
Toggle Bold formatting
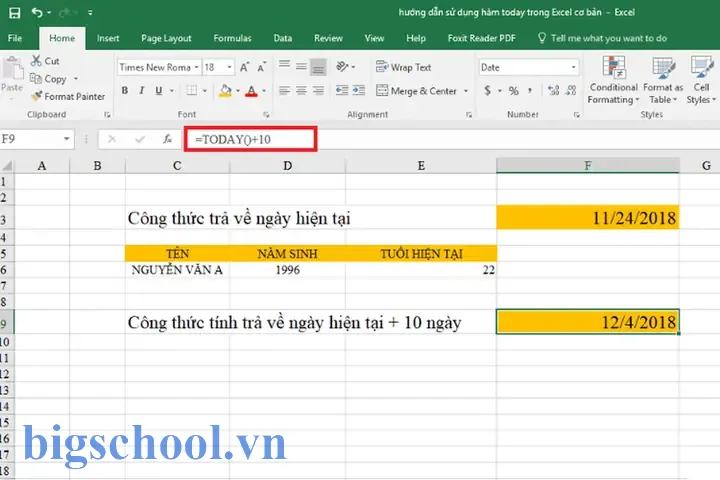[x=124, y=90]
